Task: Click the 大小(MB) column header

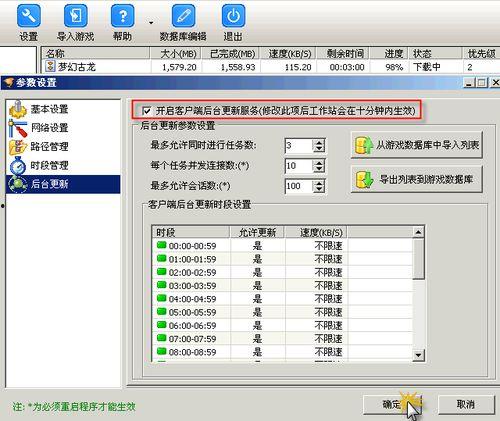Action: tap(176, 53)
